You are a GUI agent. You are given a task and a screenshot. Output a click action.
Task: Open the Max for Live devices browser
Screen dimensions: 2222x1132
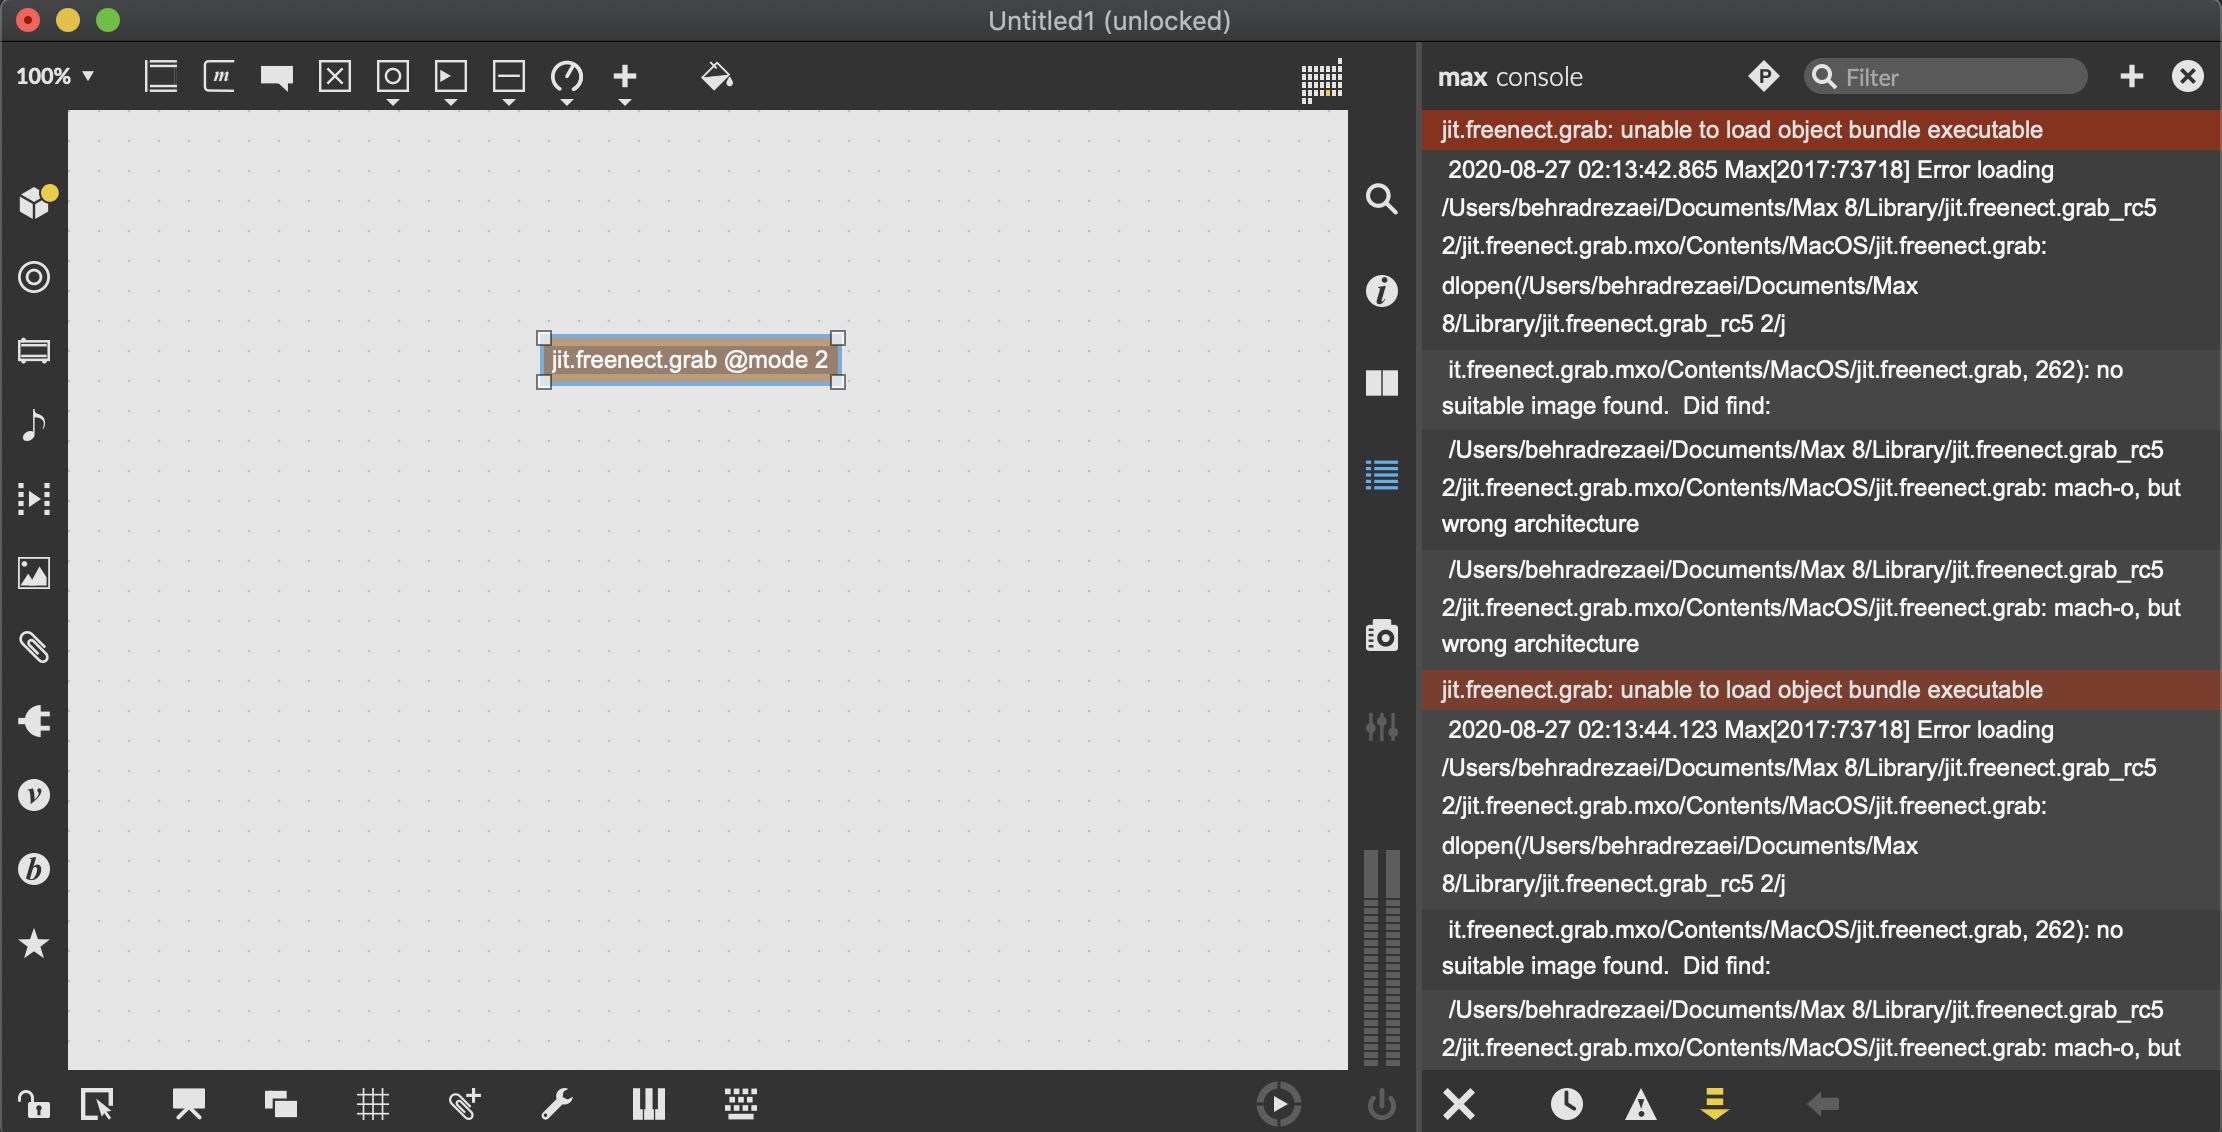34,351
